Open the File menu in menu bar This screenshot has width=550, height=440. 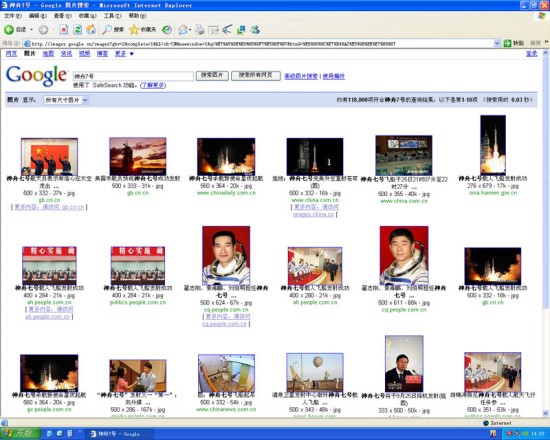point(13,16)
